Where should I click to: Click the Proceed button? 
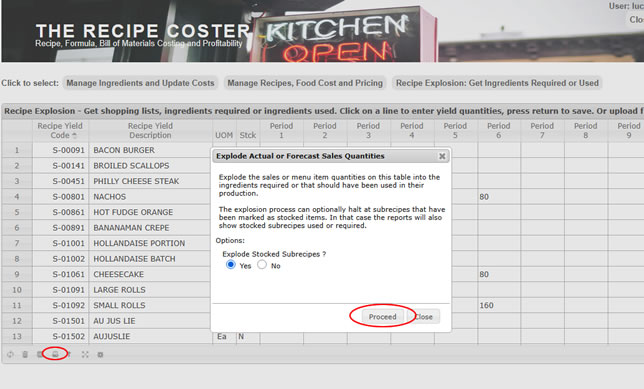point(382,317)
